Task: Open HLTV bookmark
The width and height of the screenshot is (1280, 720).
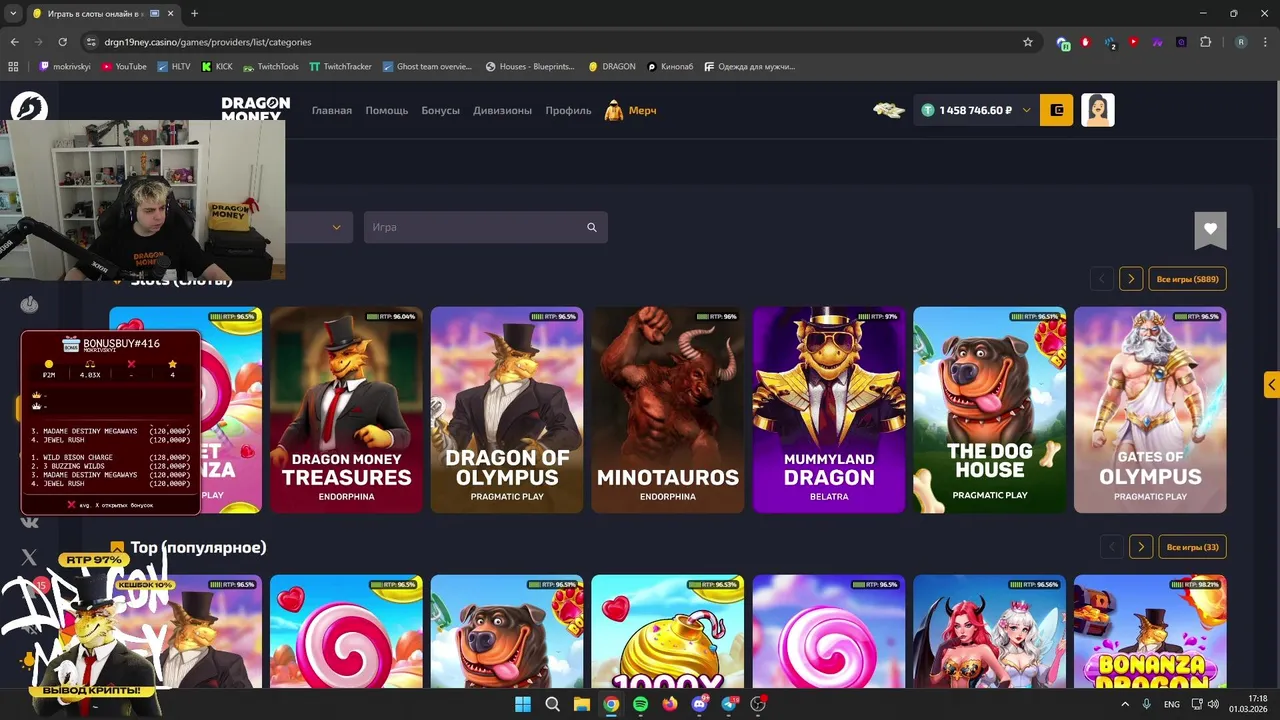Action: [174, 67]
